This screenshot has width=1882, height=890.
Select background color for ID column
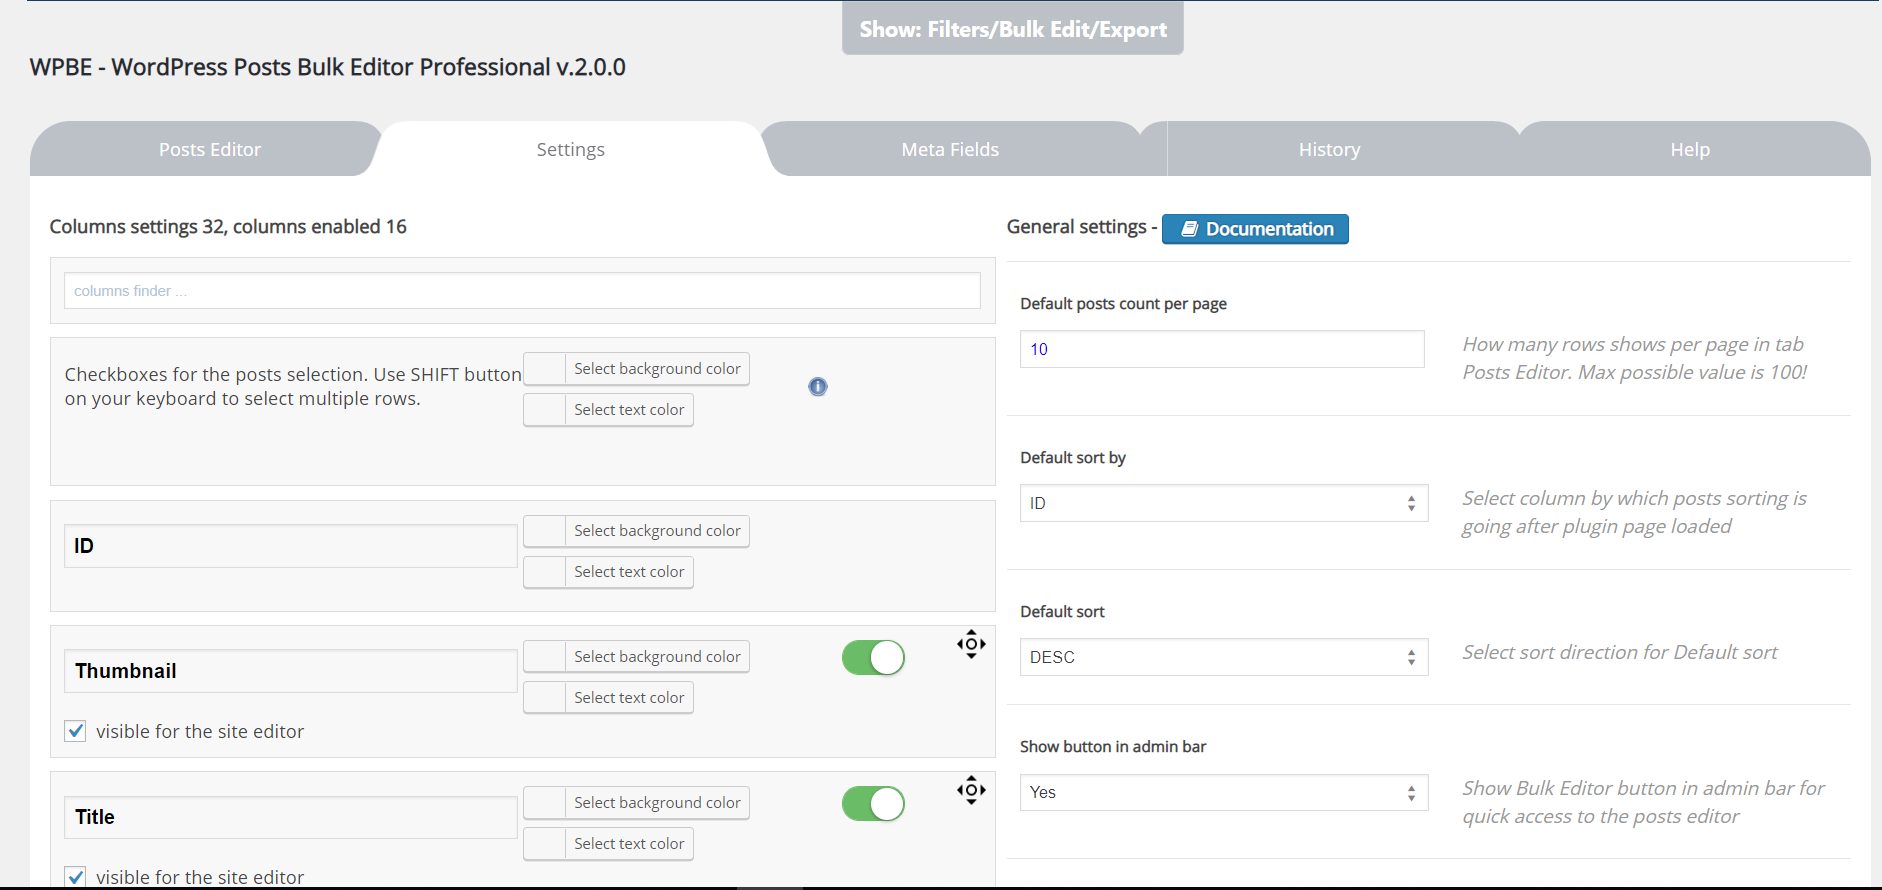coord(636,531)
